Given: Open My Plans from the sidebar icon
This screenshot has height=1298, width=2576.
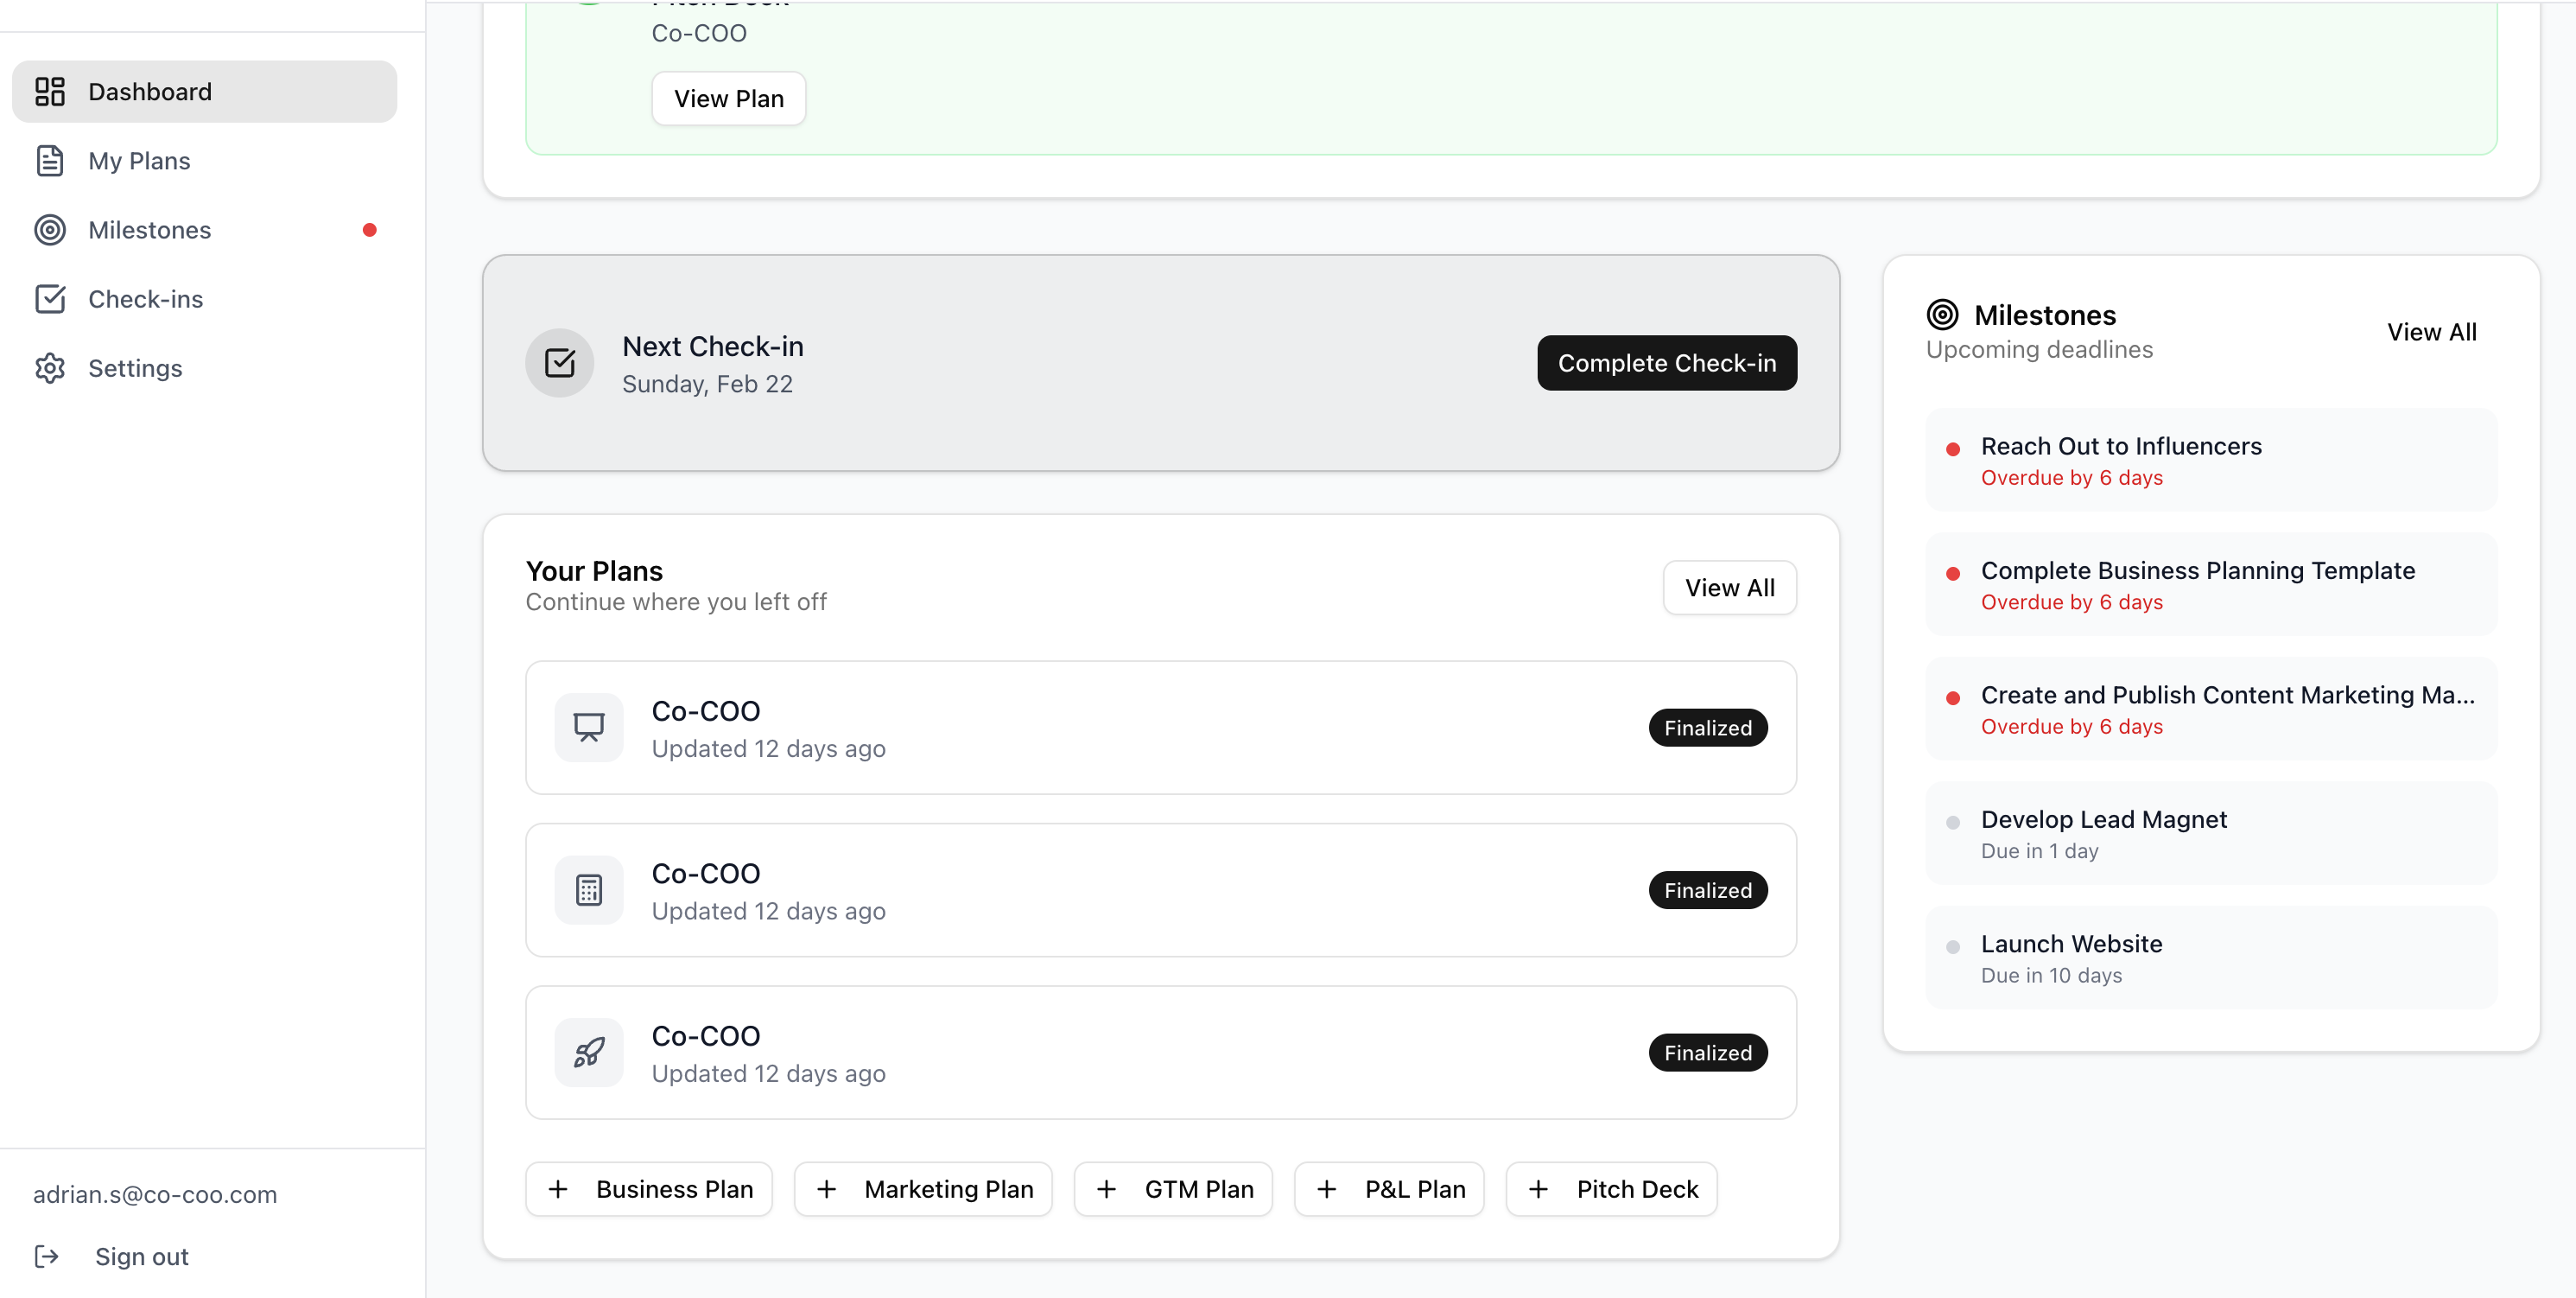Looking at the screenshot, I should (51, 160).
